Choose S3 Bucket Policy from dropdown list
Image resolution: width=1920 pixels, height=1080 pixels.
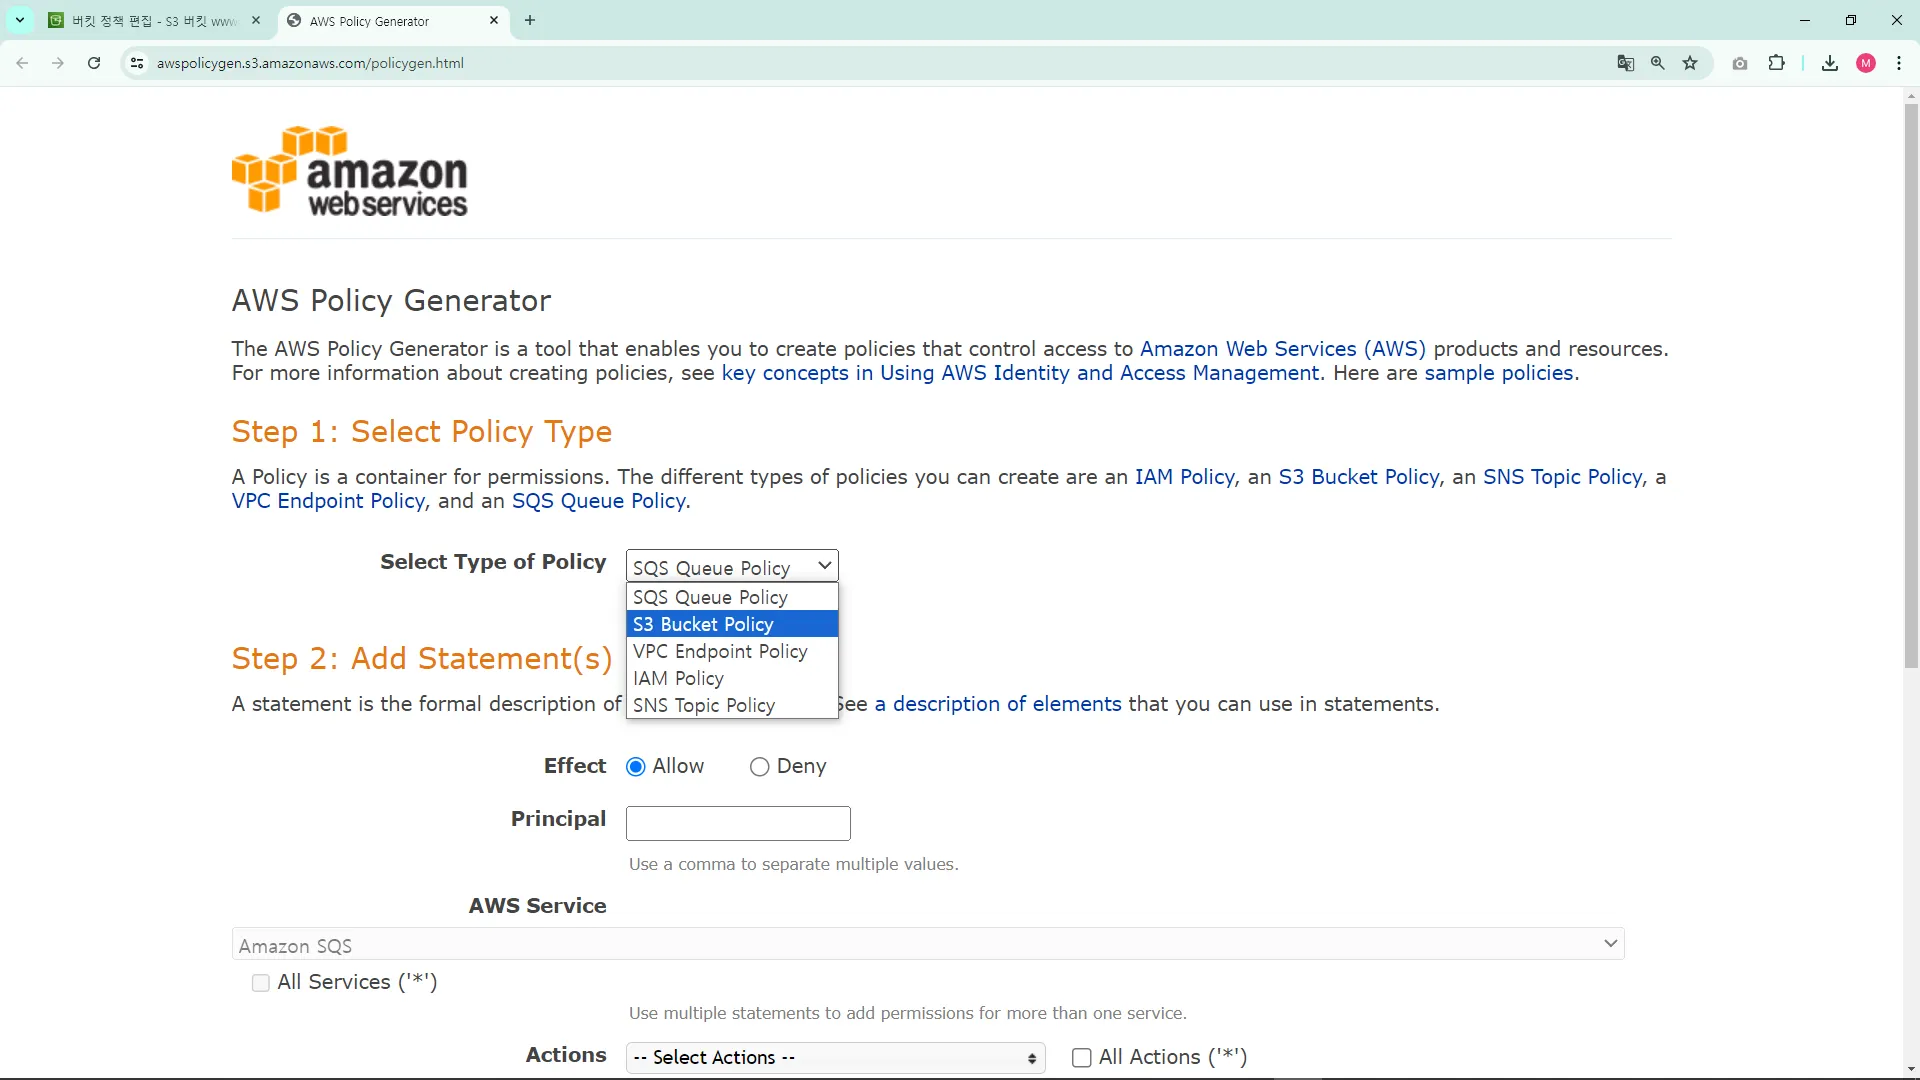(732, 624)
